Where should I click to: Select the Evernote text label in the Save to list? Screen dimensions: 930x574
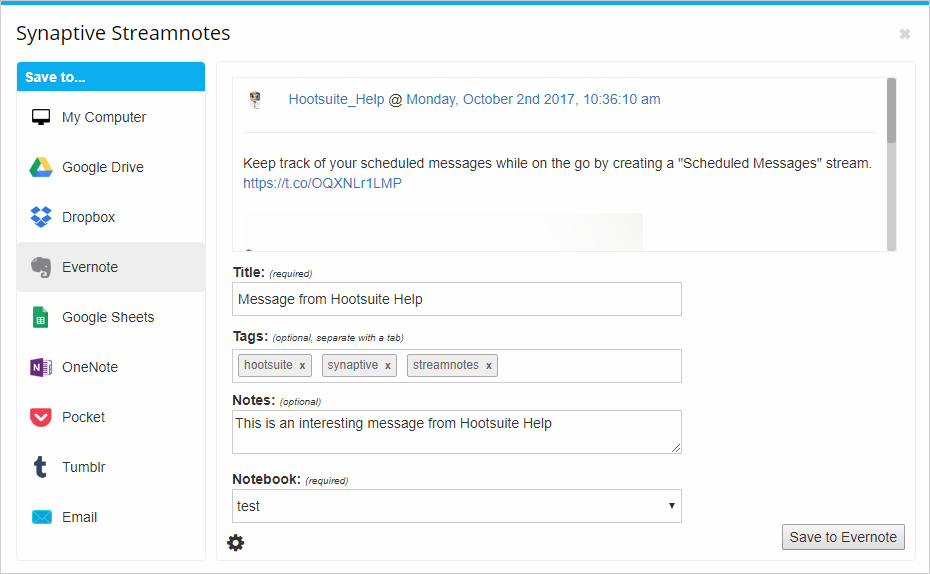tap(90, 267)
